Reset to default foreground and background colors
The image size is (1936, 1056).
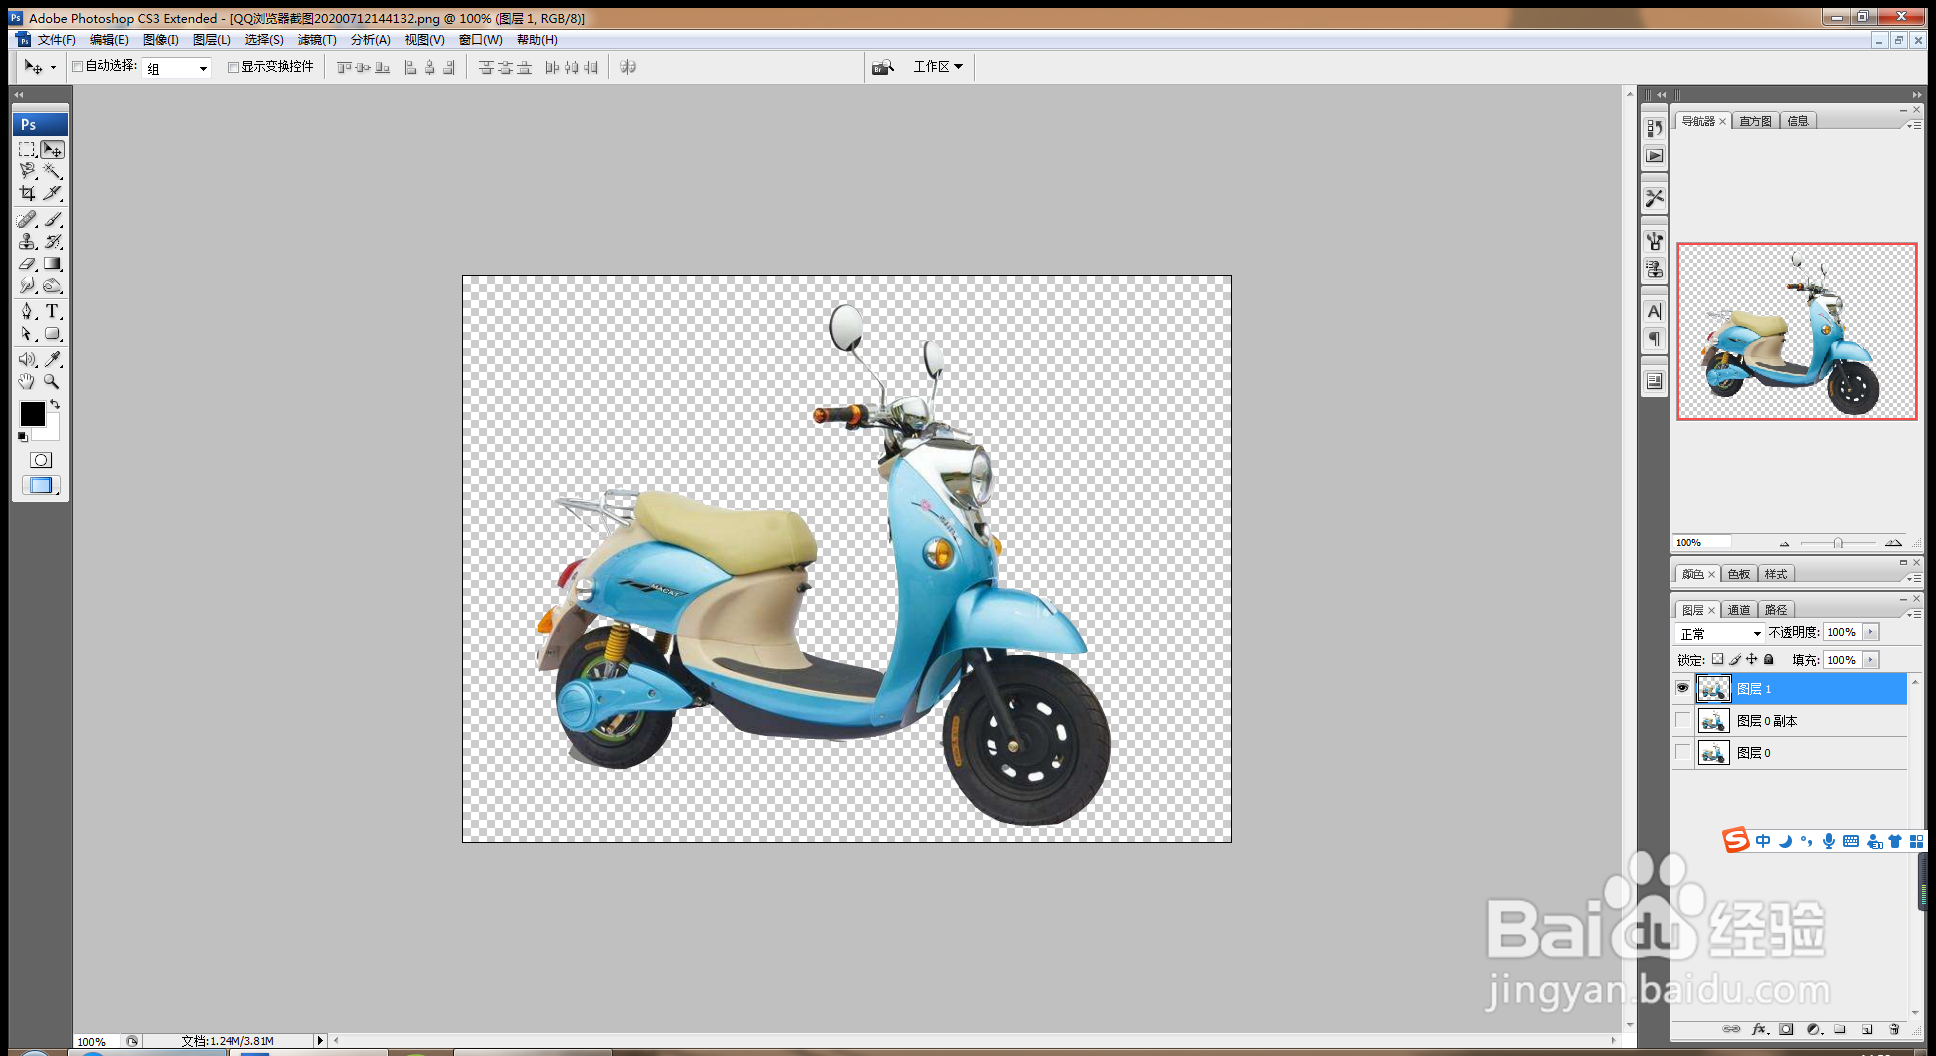coord(22,437)
